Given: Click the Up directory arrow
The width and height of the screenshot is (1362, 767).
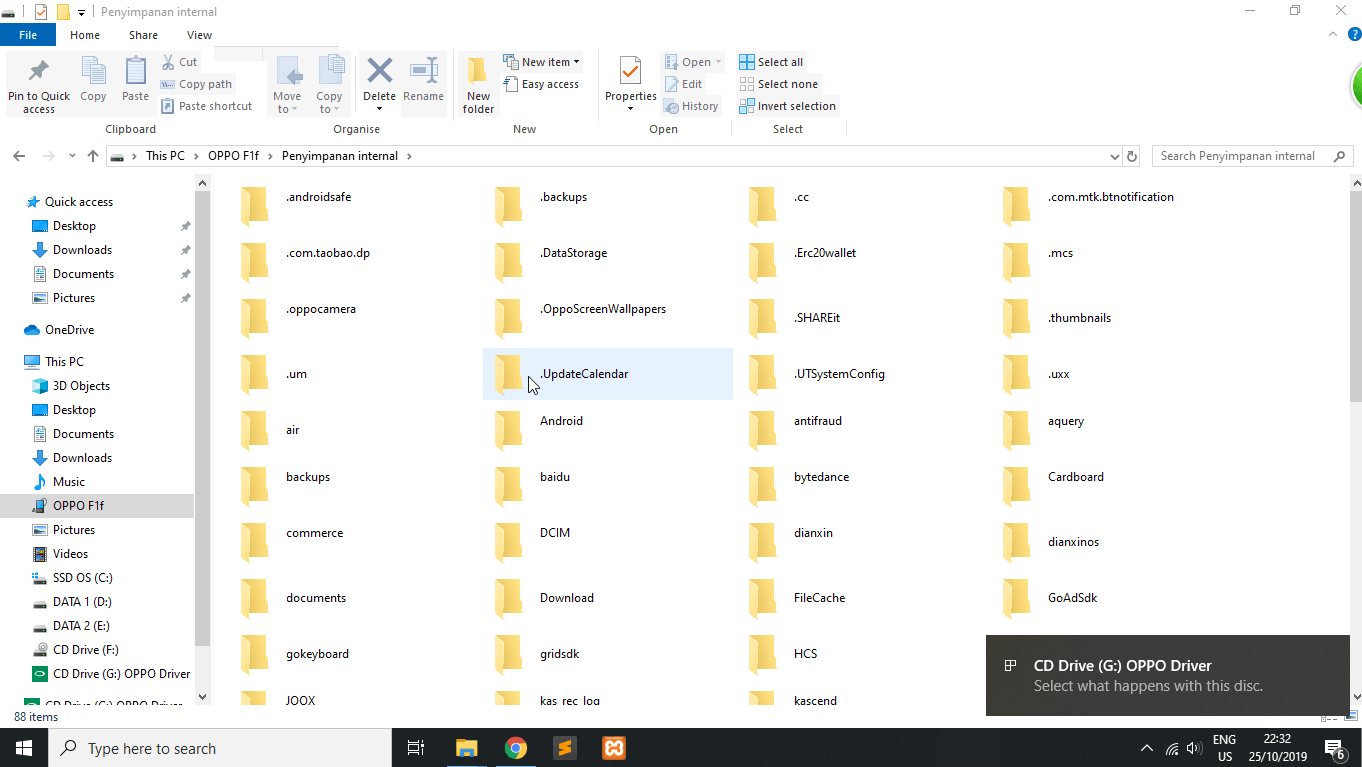Looking at the screenshot, I should point(93,156).
